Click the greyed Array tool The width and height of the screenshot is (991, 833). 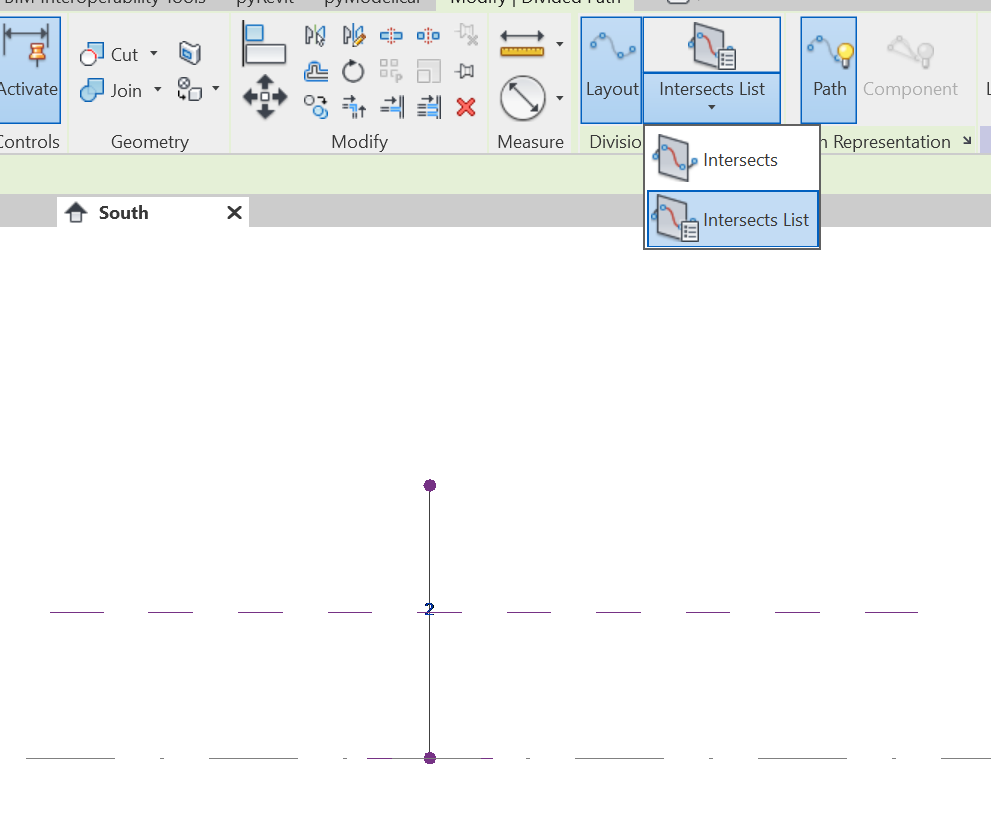[391, 71]
